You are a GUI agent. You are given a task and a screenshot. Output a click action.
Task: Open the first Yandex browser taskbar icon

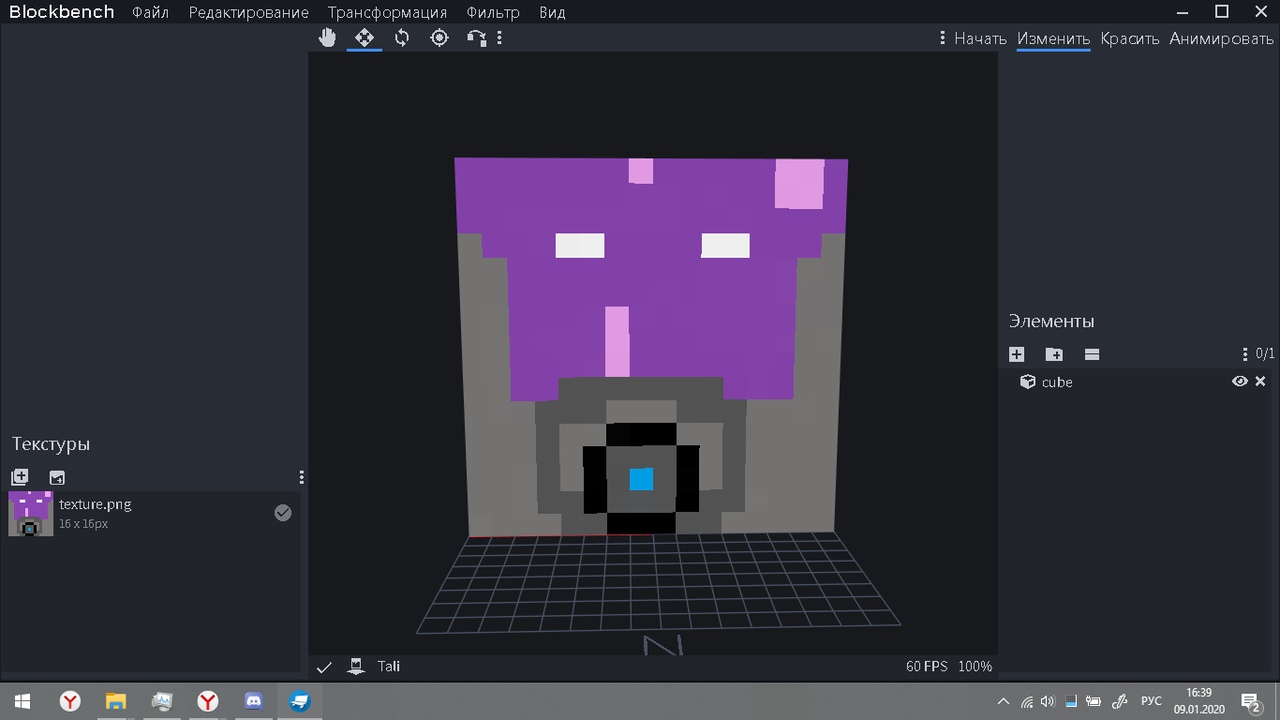tap(70, 702)
